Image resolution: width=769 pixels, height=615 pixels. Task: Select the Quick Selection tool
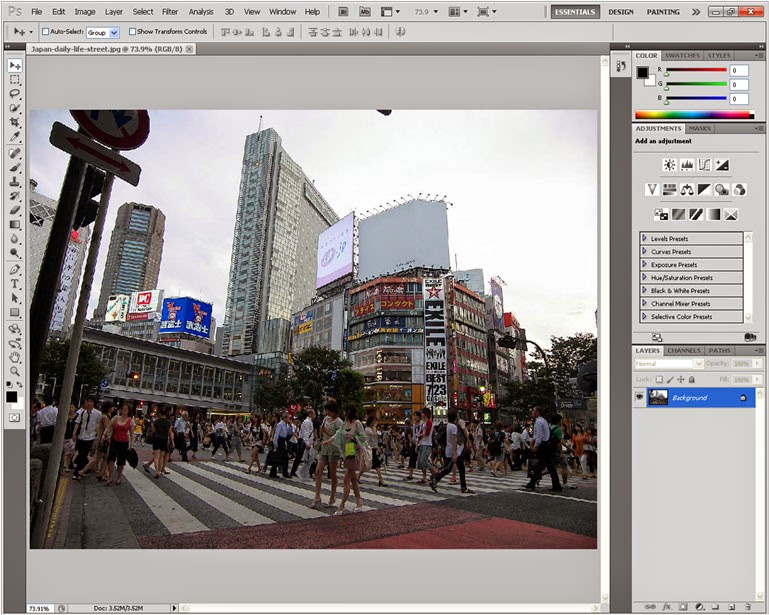tap(15, 107)
